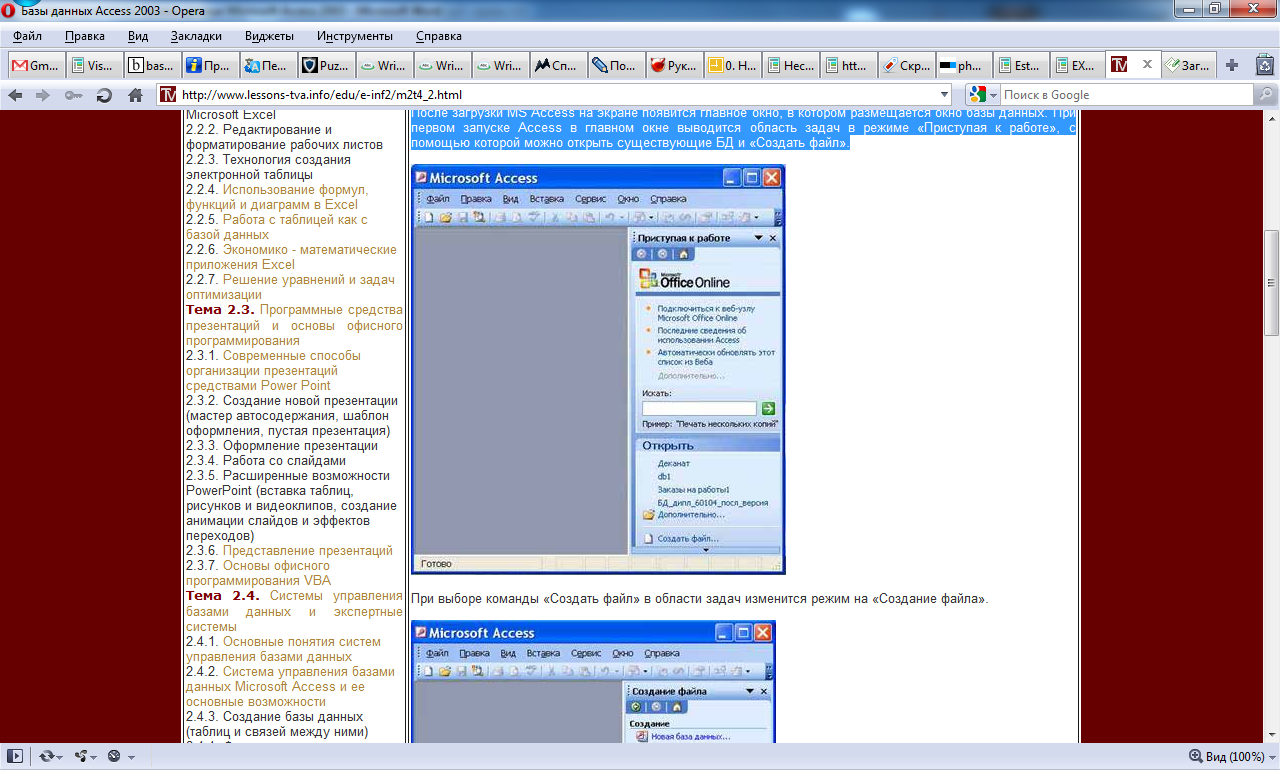
Task: Open the Правка menu
Action: 85,36
